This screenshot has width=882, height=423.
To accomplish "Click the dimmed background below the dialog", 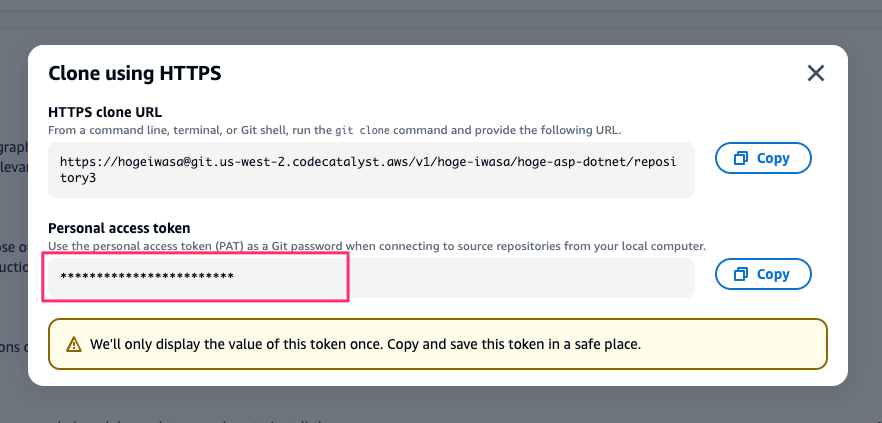I will [x=440, y=405].
